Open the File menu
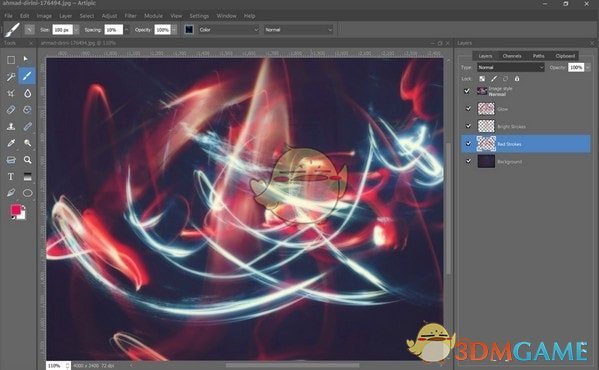Image resolution: width=599 pixels, height=370 pixels. pos(8,16)
